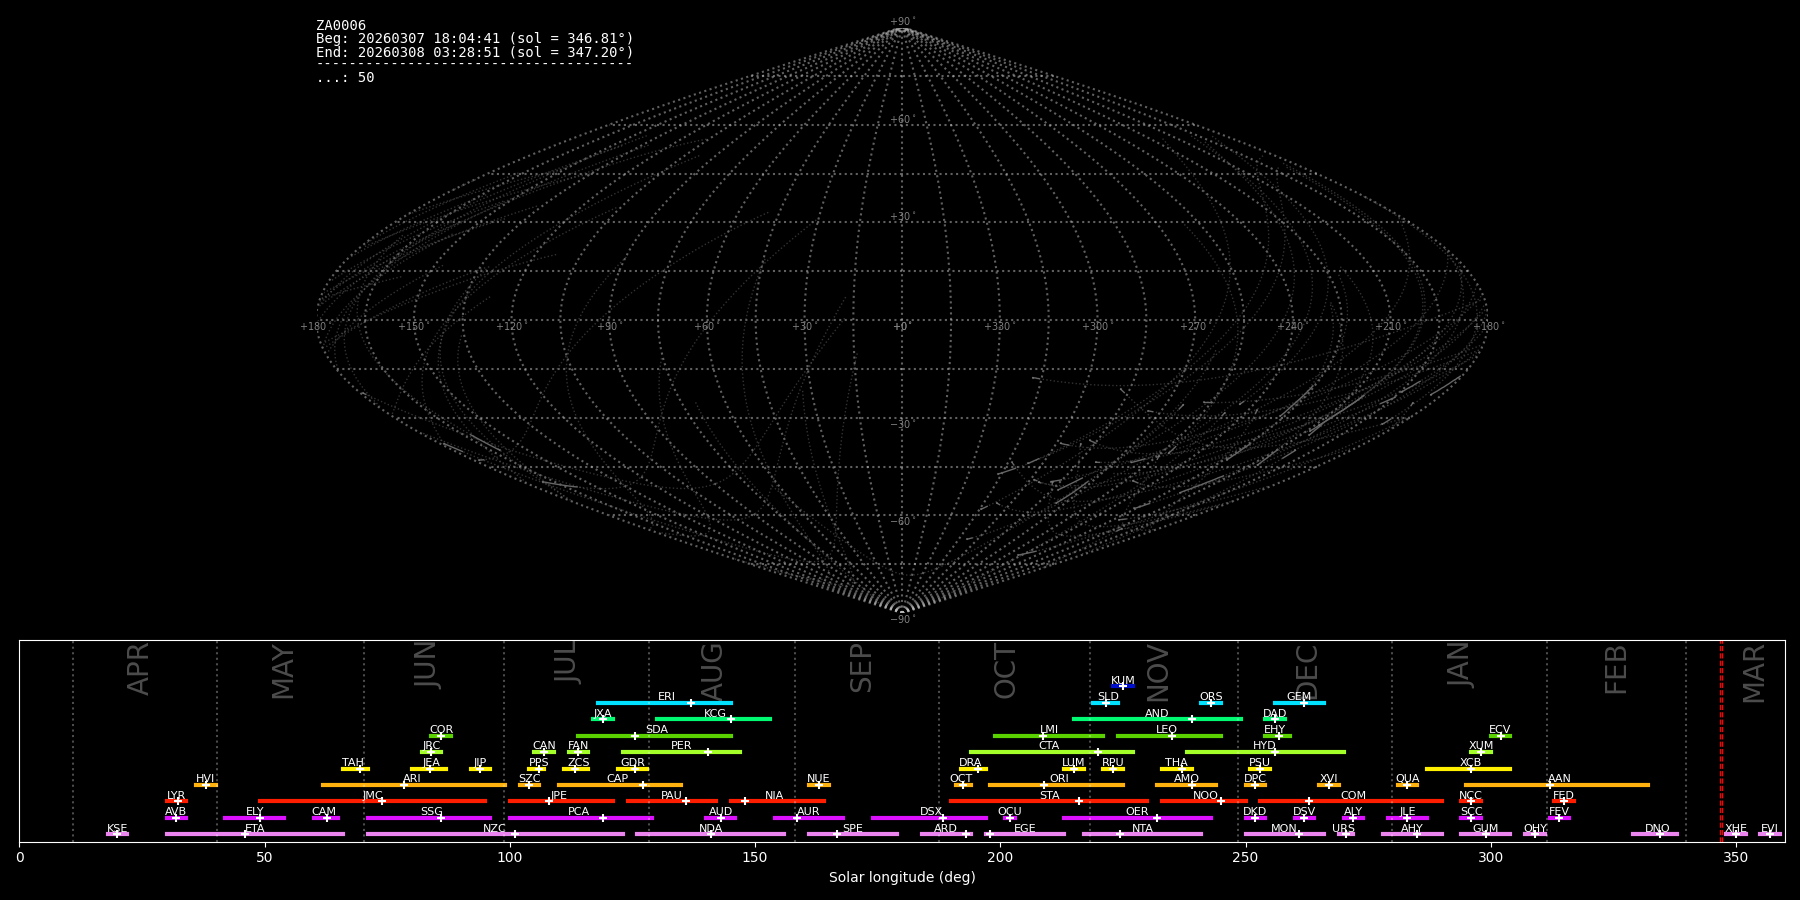The height and width of the screenshot is (900, 1800).
Task: Select the Beg: 20260307 18:04:41 line
Action: tap(475, 39)
